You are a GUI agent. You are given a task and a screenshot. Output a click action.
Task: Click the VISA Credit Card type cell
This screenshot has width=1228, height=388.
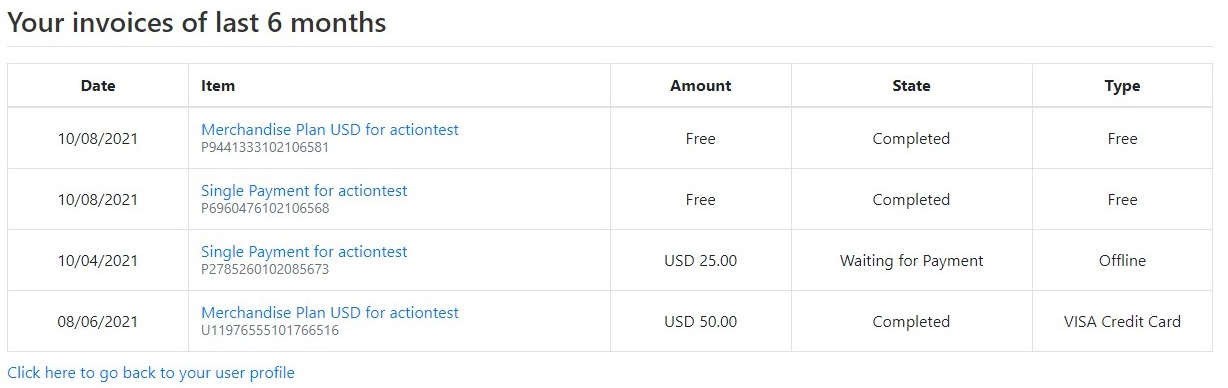(1122, 322)
